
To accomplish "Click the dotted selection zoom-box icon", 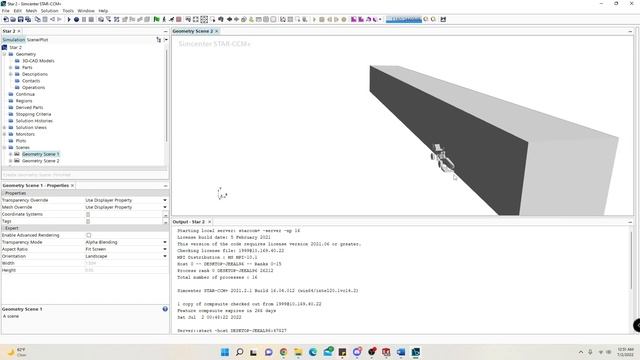I will click(204, 19).
